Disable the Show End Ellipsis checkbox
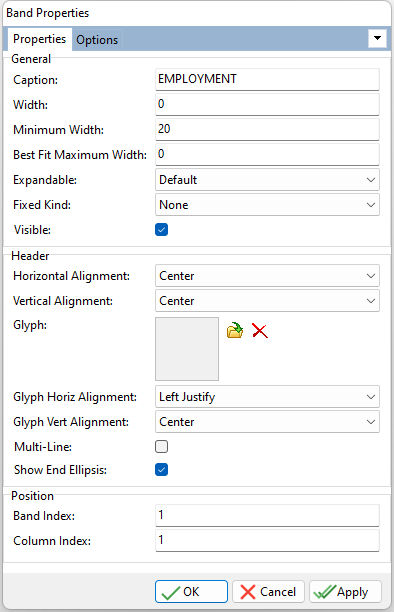Screen dimensions: 394x612 [162, 470]
